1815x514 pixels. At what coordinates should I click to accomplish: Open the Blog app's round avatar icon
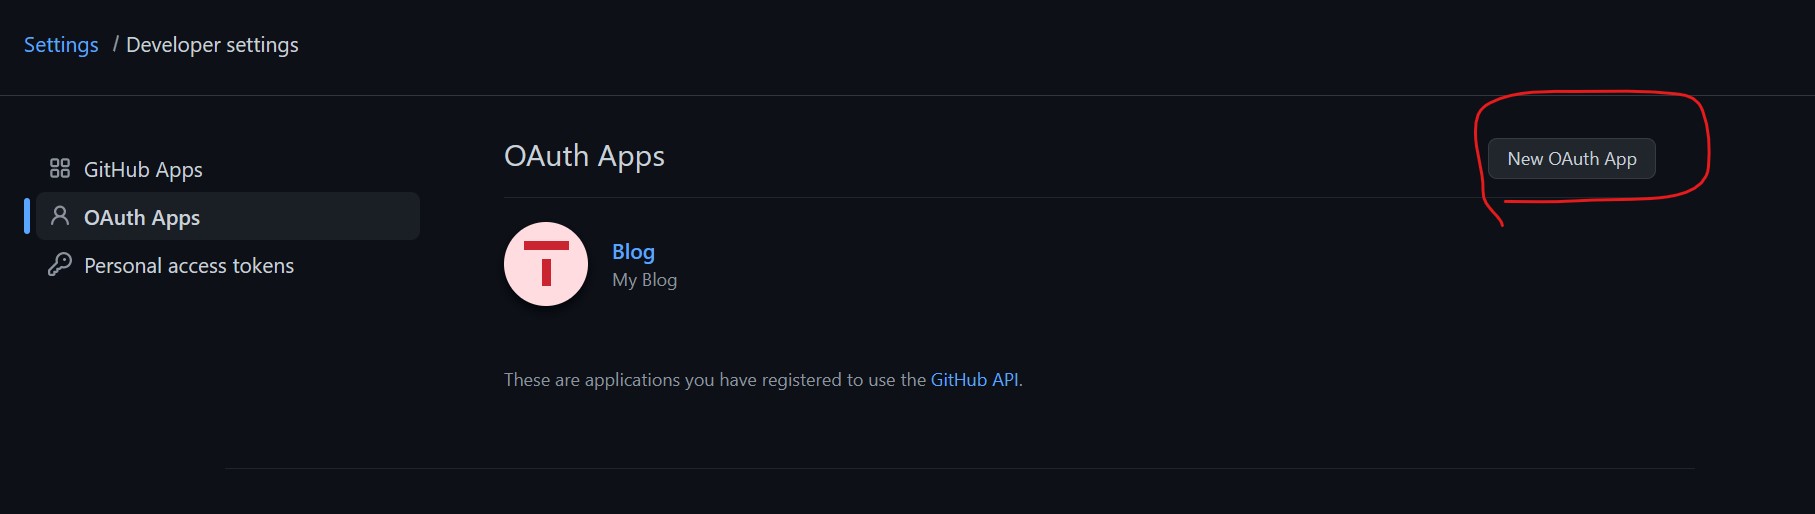pos(546,264)
